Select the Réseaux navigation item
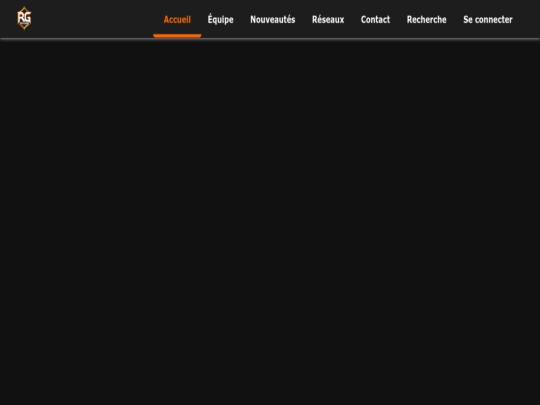Image resolution: width=540 pixels, height=405 pixels. click(x=328, y=20)
